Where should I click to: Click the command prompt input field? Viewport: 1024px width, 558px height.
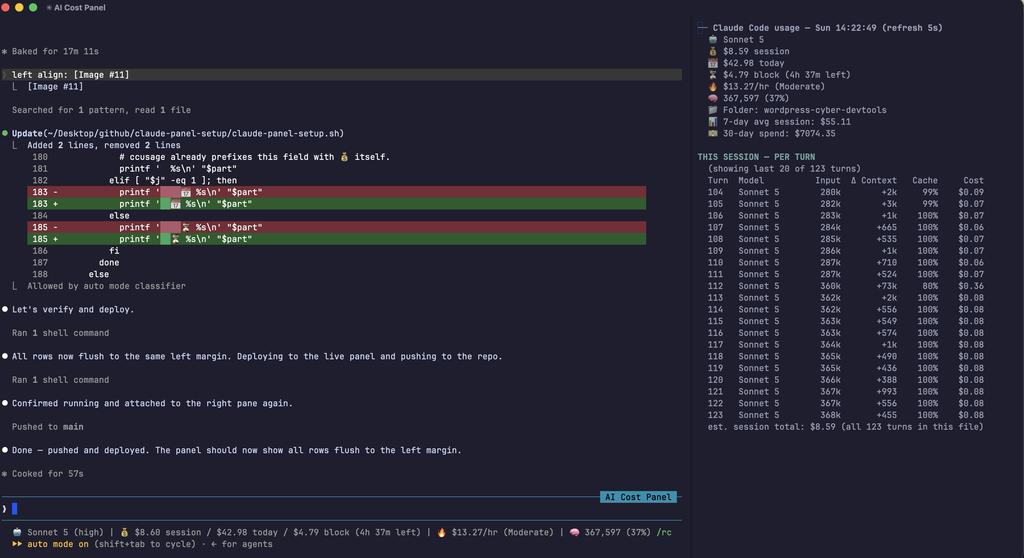[342, 508]
